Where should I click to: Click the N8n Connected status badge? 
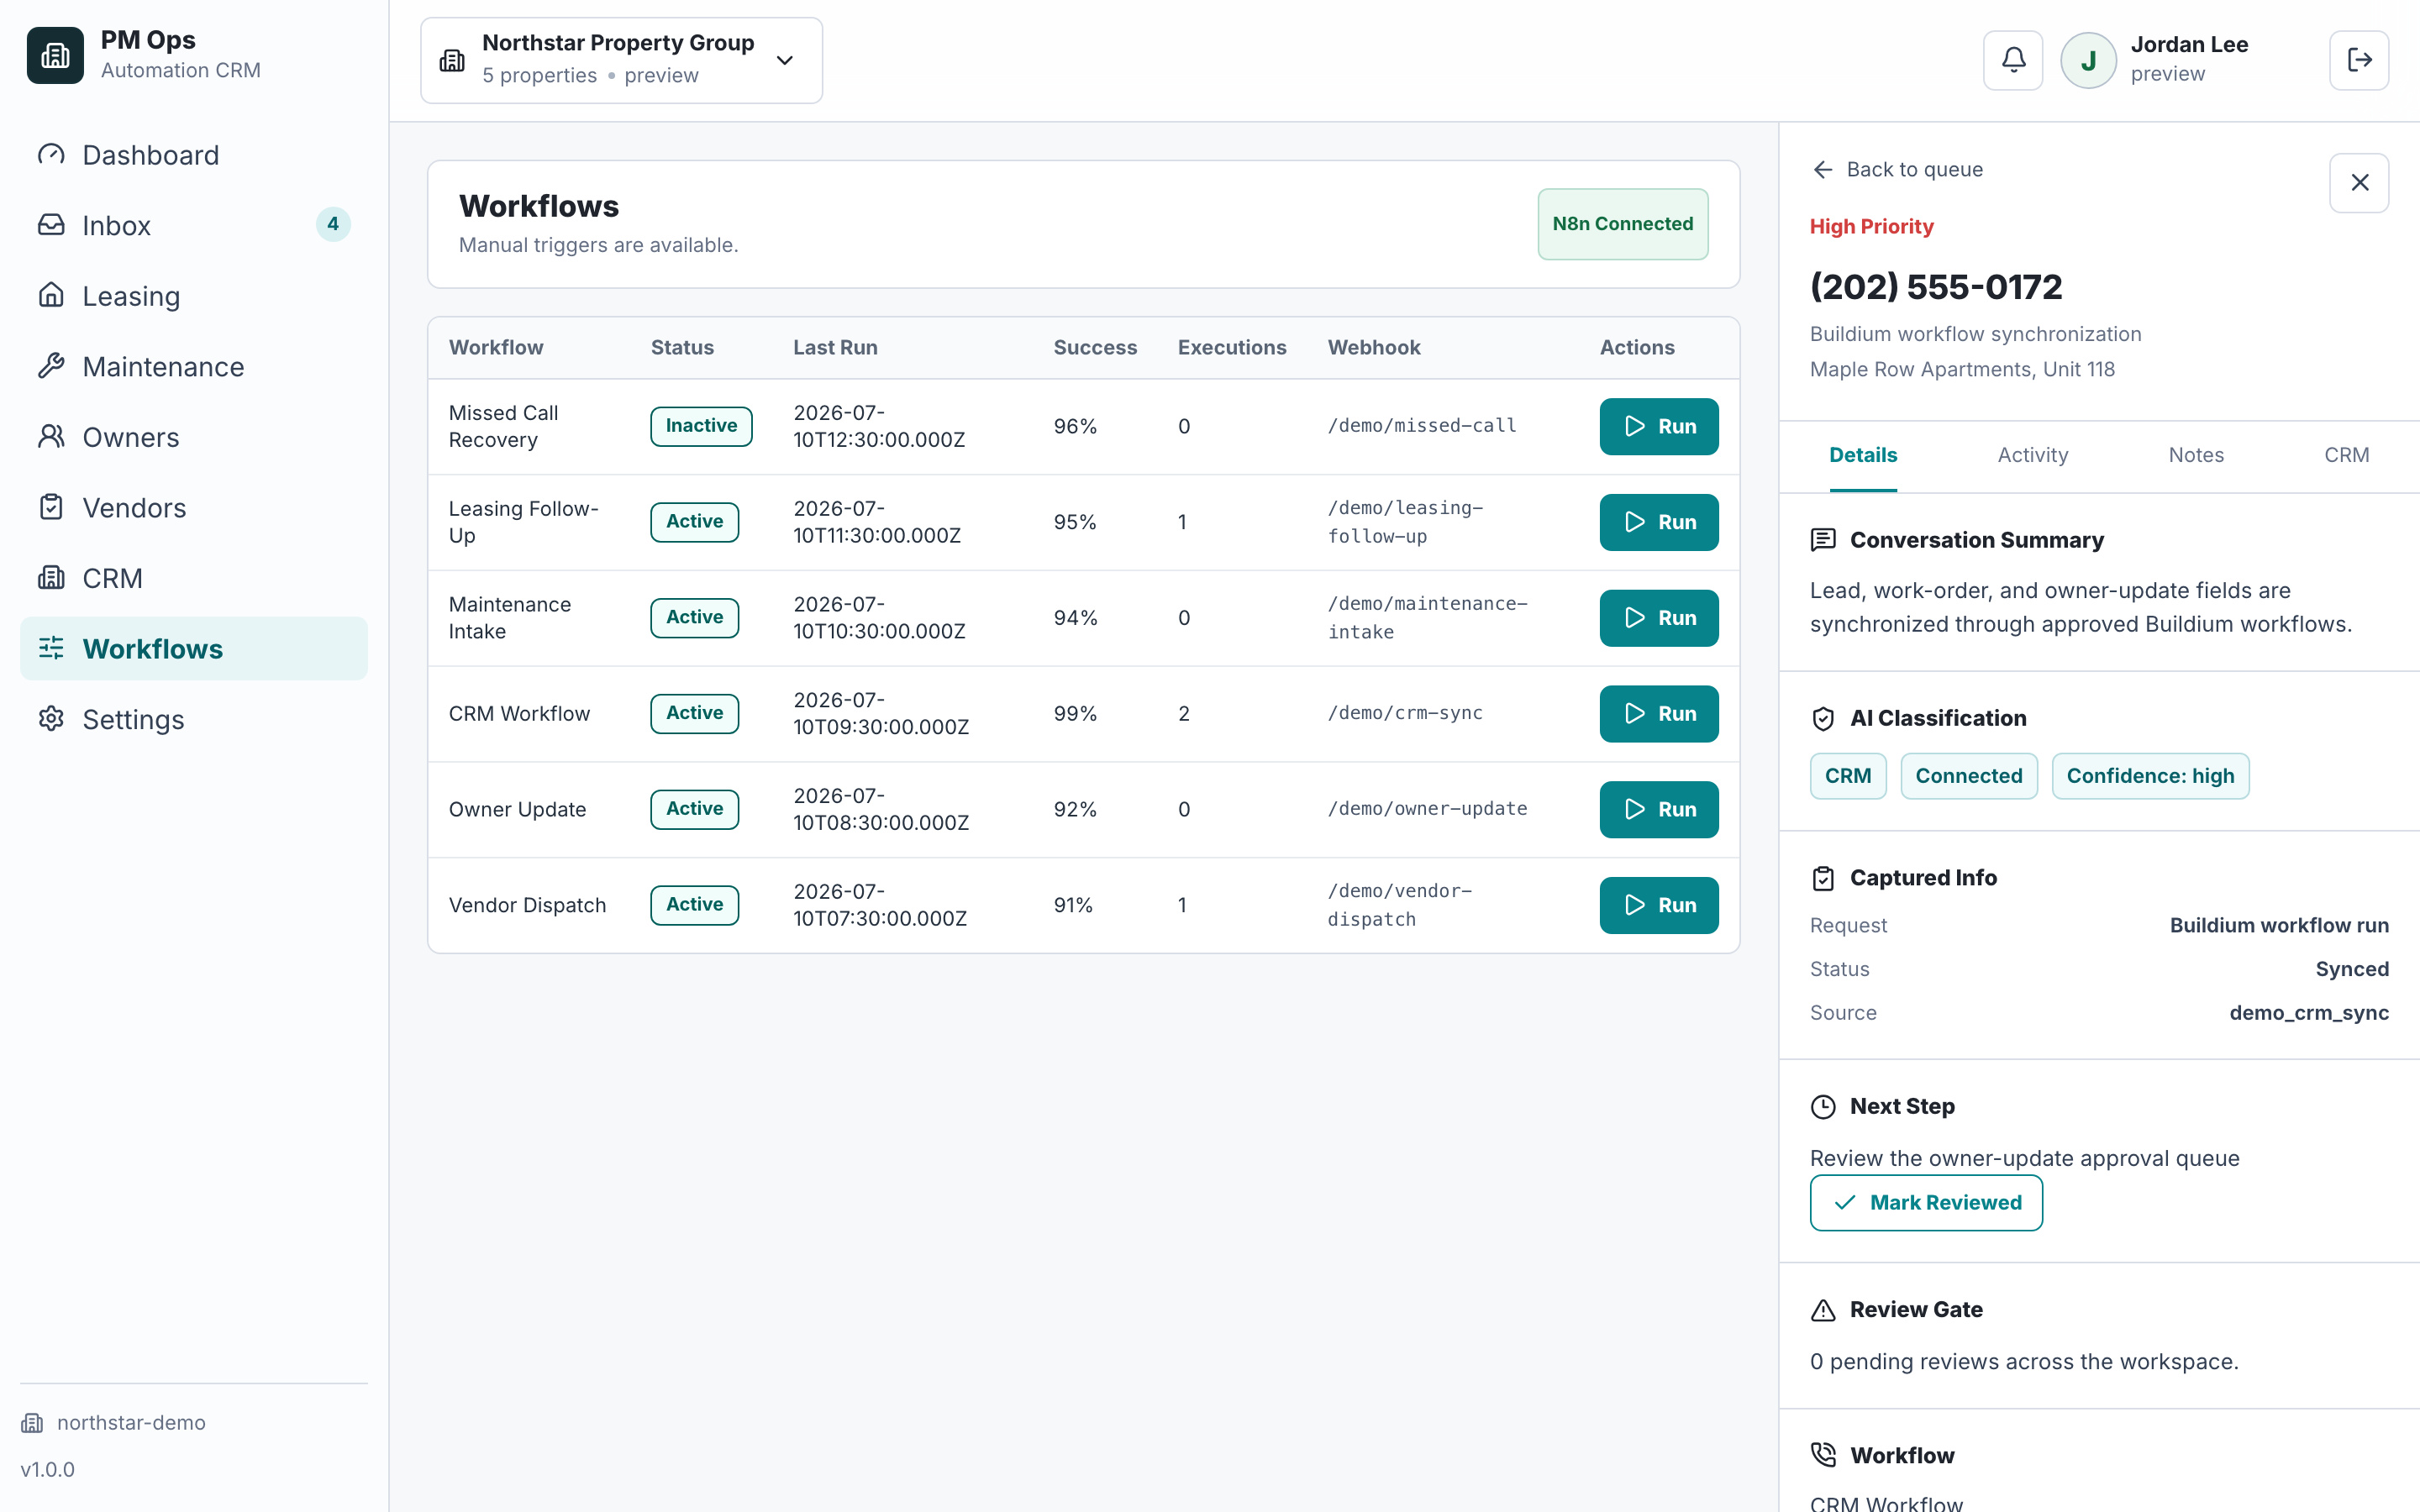pyautogui.click(x=1622, y=224)
